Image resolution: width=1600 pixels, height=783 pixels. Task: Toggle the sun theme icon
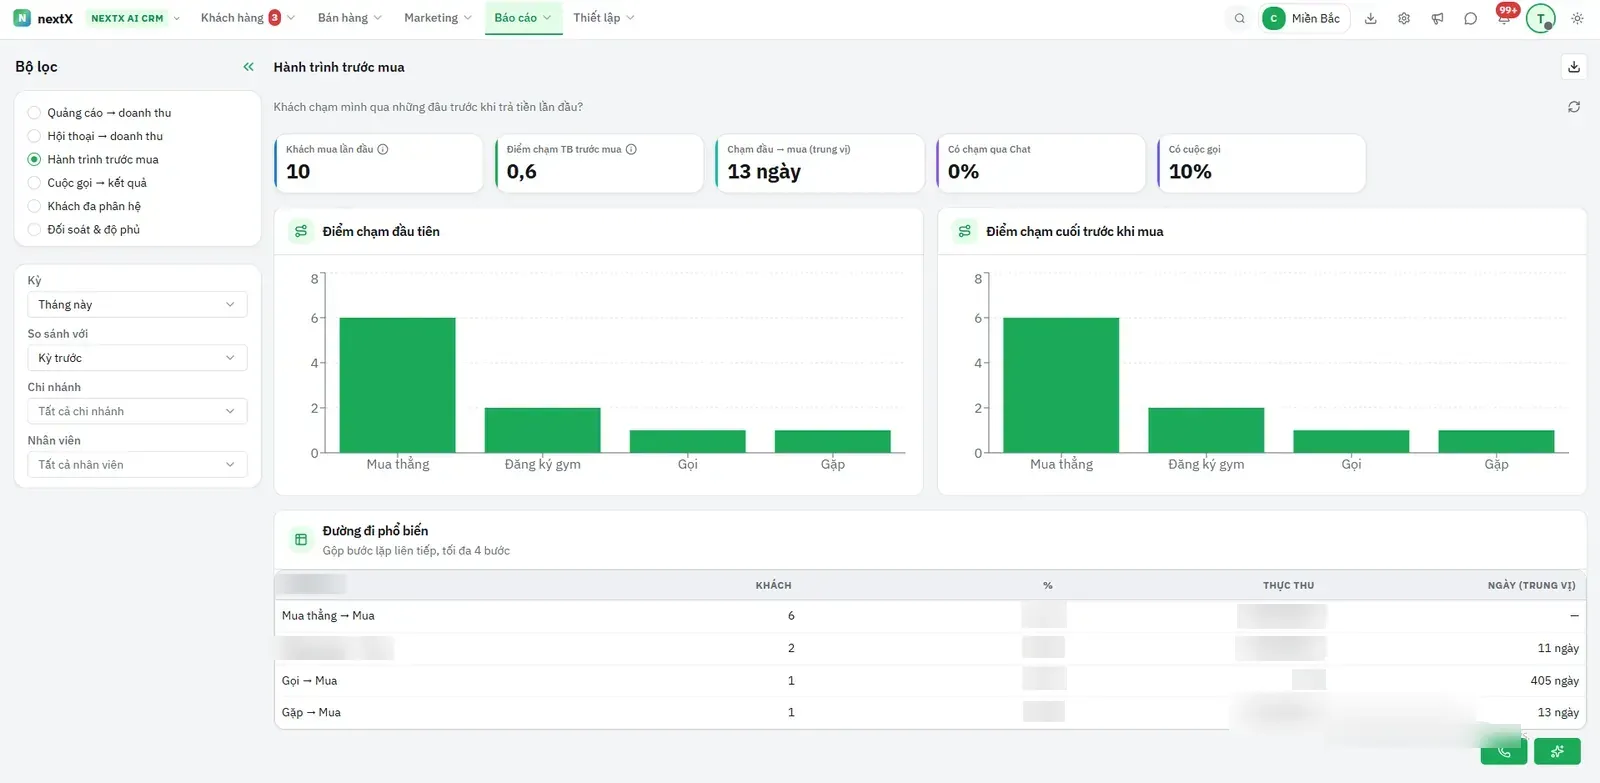[x=1577, y=18]
